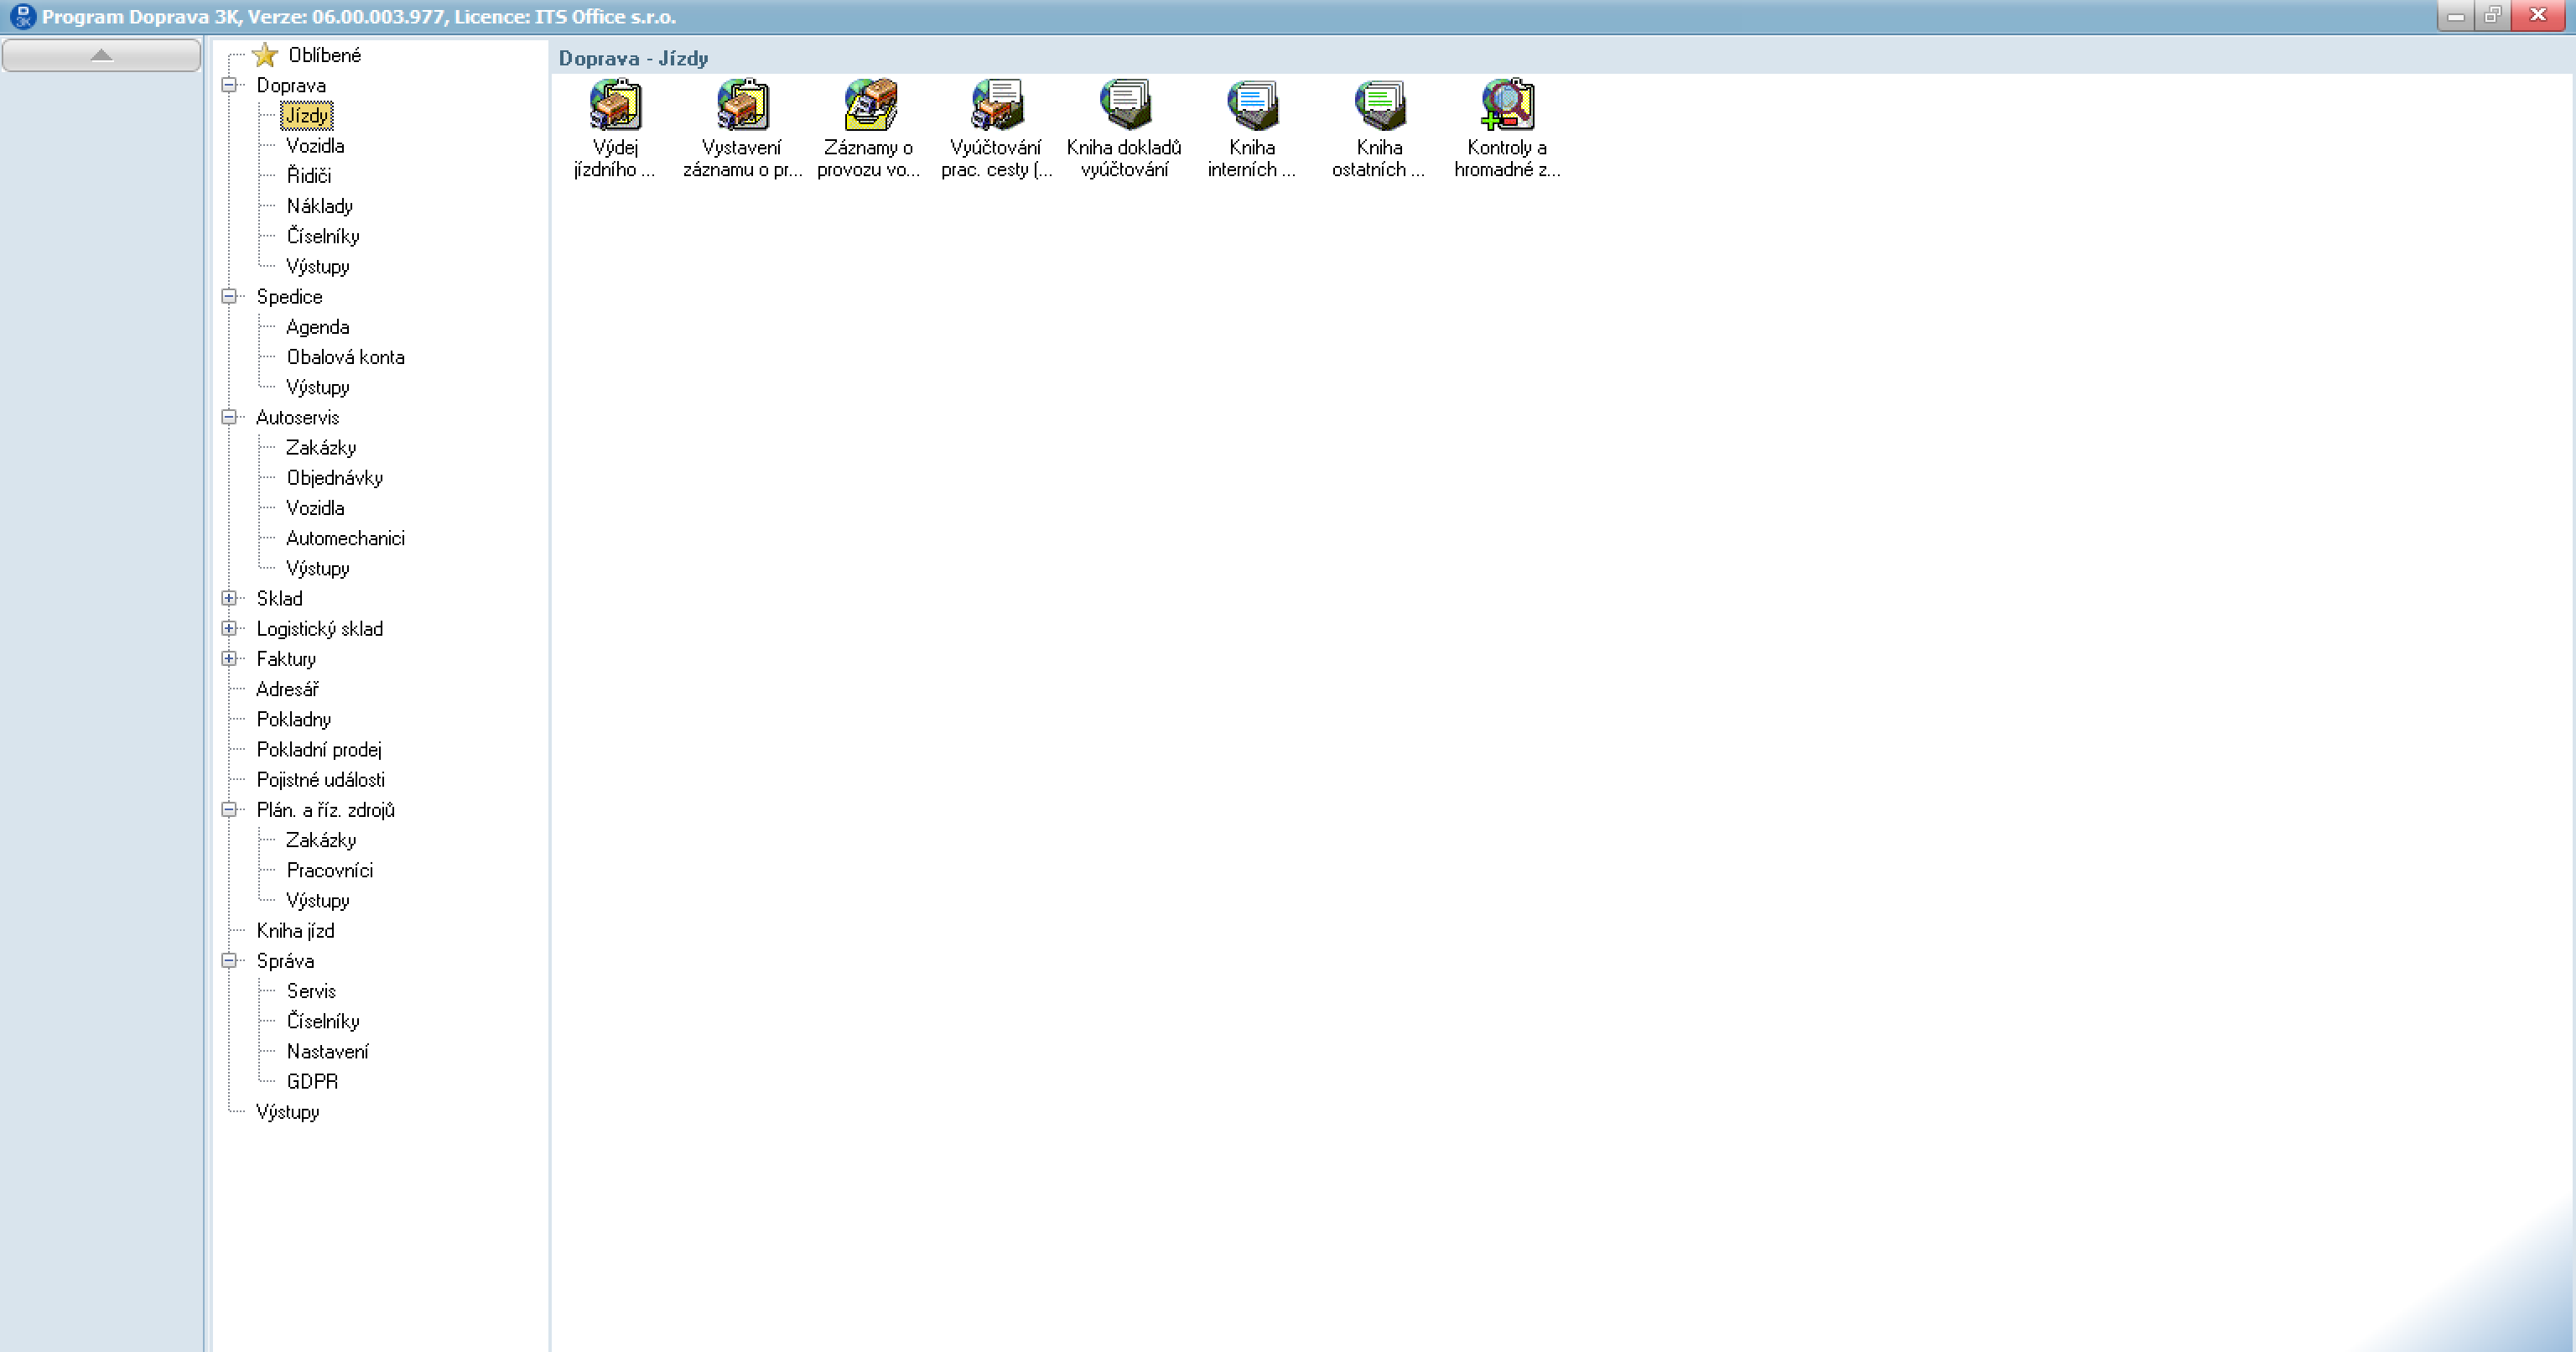
Task: Click the Doprava tree label
Action: click(290, 85)
